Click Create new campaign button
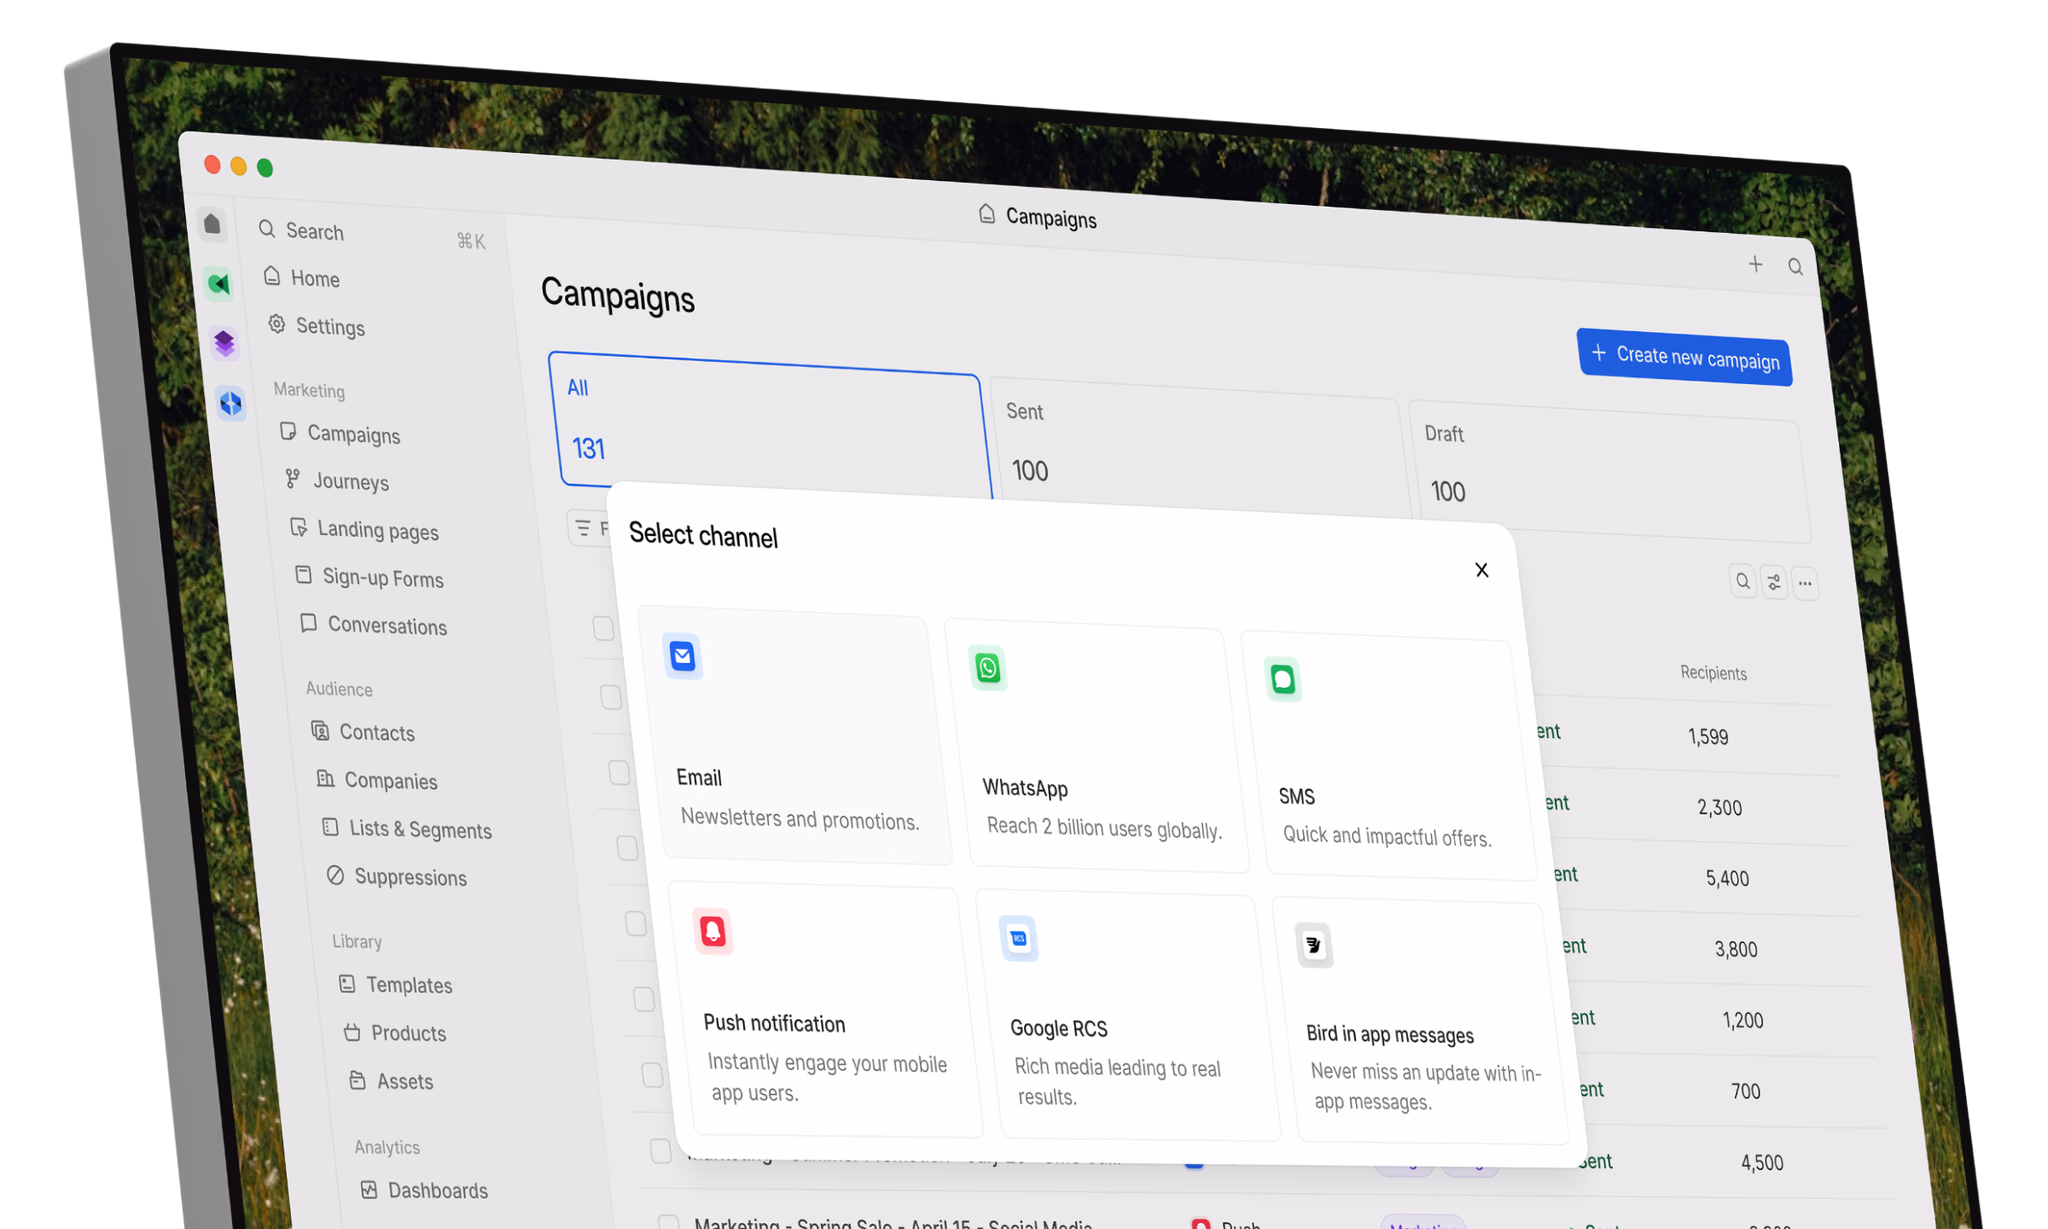 pos(1684,357)
